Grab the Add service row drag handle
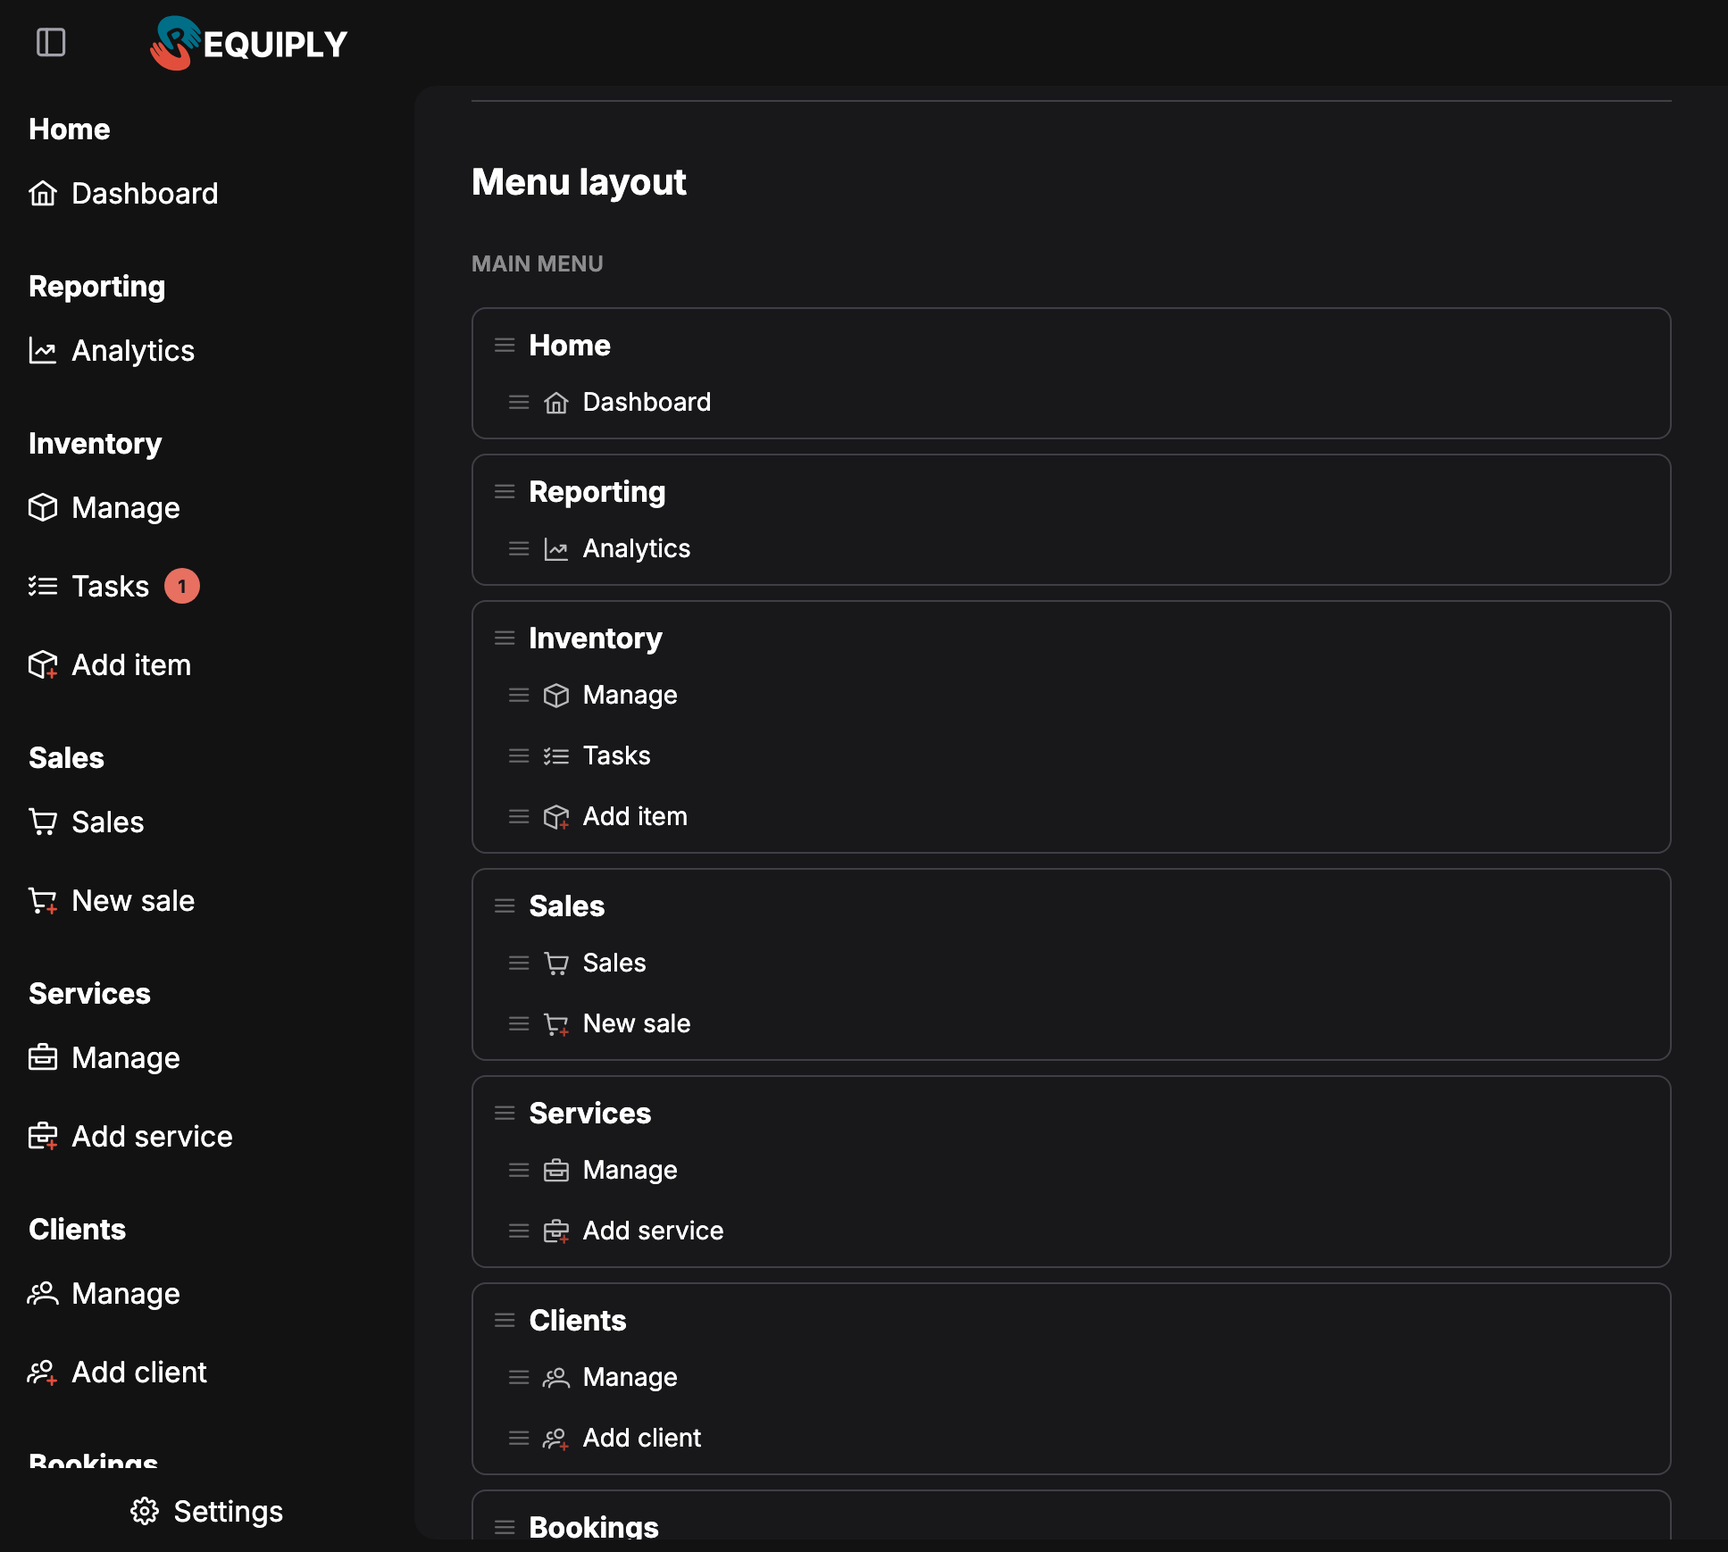 point(519,1231)
